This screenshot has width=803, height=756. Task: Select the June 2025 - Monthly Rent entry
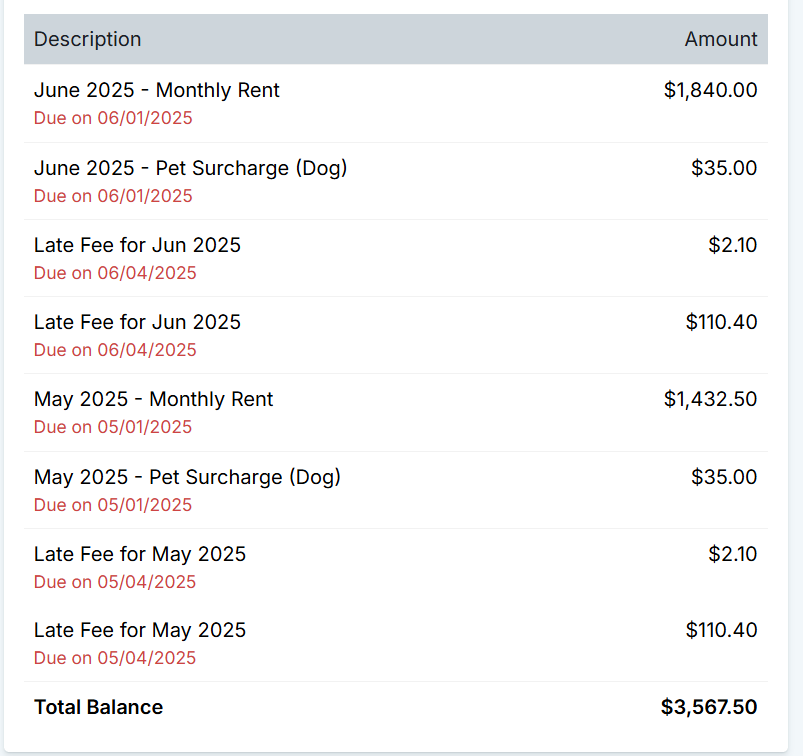coord(157,90)
